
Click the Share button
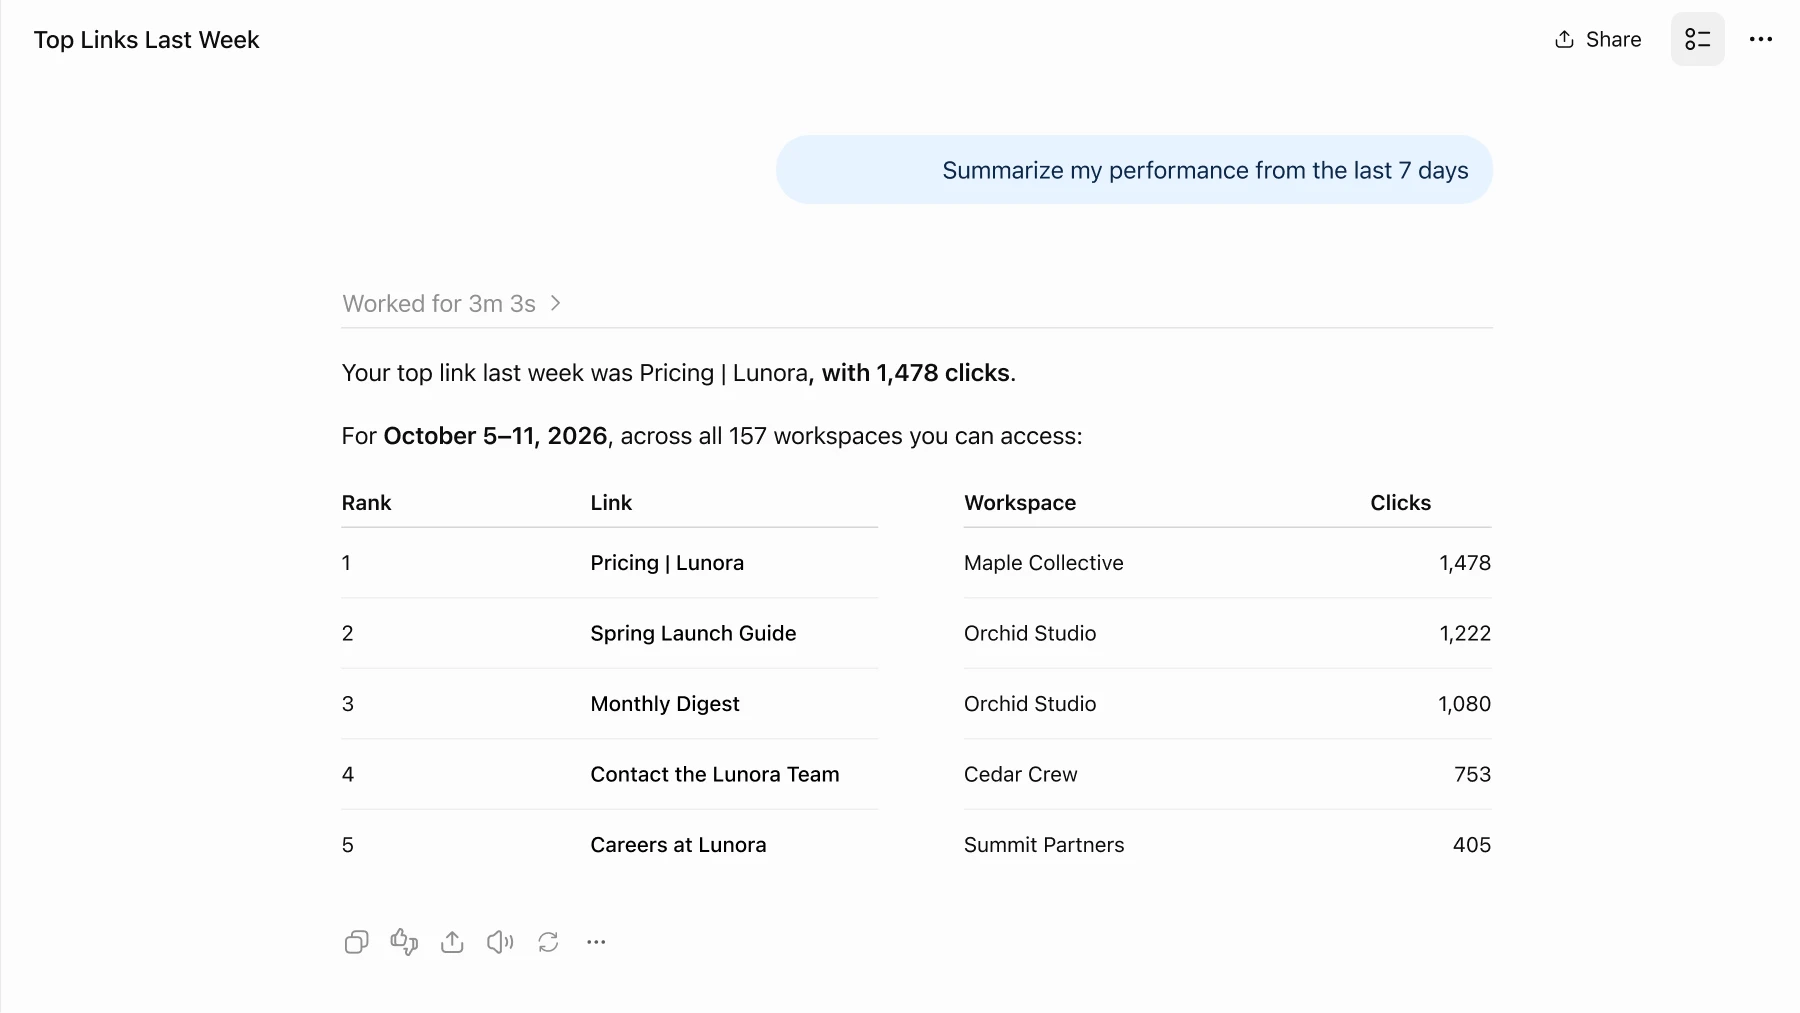[1598, 40]
